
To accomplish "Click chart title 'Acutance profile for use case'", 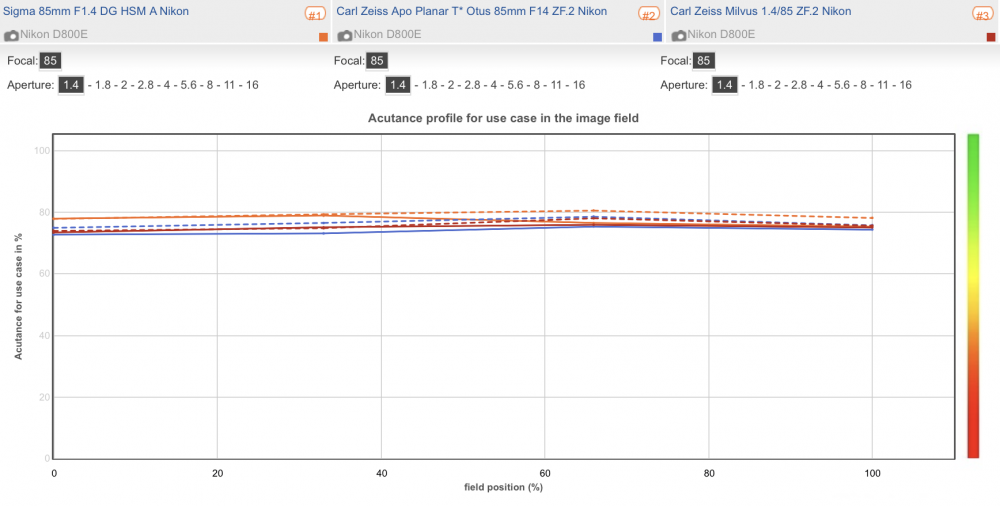I will pyautogui.click(x=503, y=118).
